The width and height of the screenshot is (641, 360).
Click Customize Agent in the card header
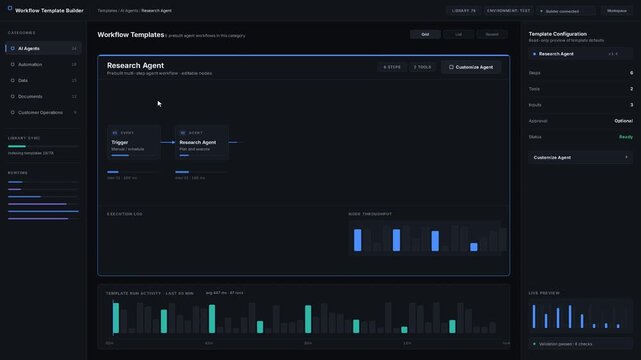(x=471, y=67)
